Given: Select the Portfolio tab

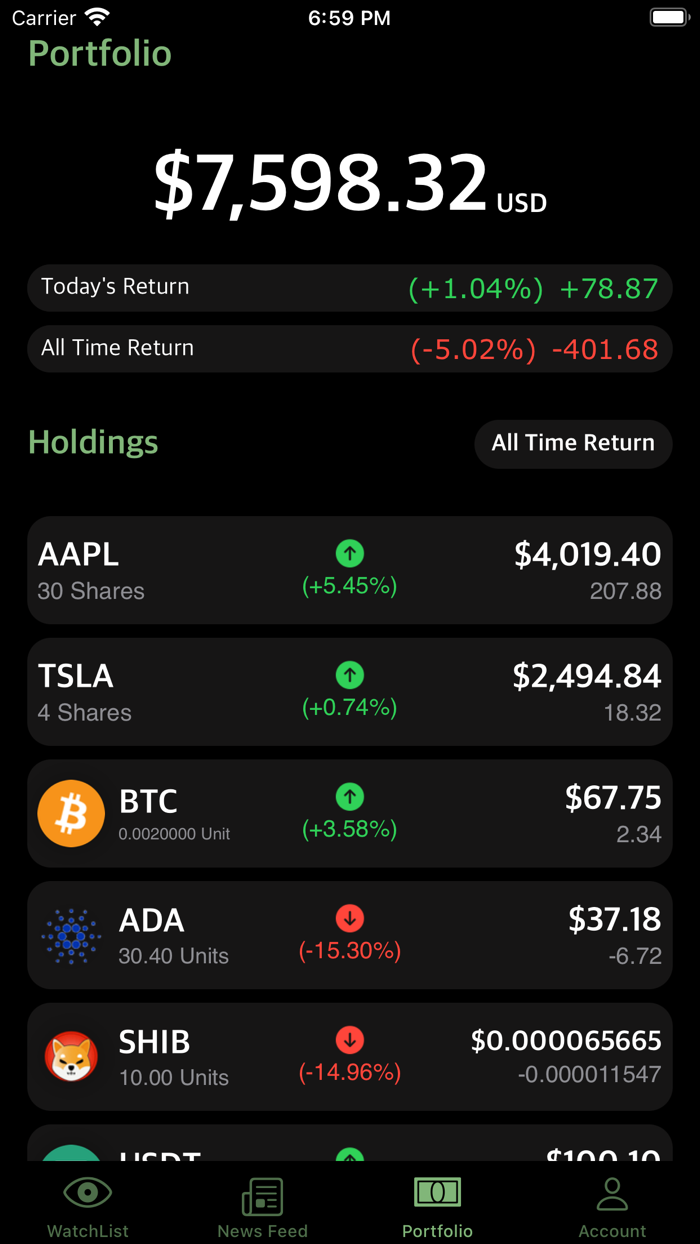Looking at the screenshot, I should click(x=437, y=1206).
